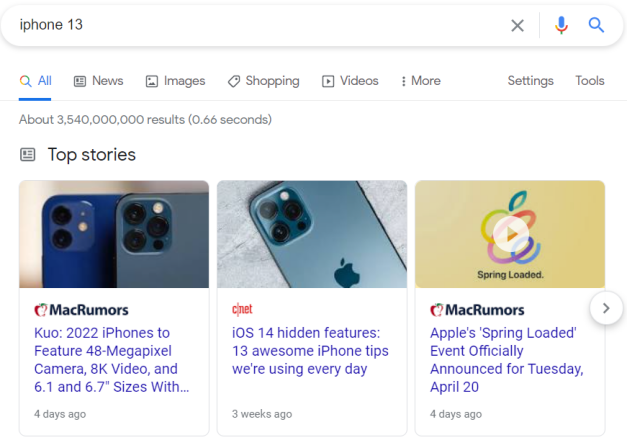This screenshot has width=627, height=440.
Task: Expand the More search options menu
Action: pyautogui.click(x=421, y=81)
